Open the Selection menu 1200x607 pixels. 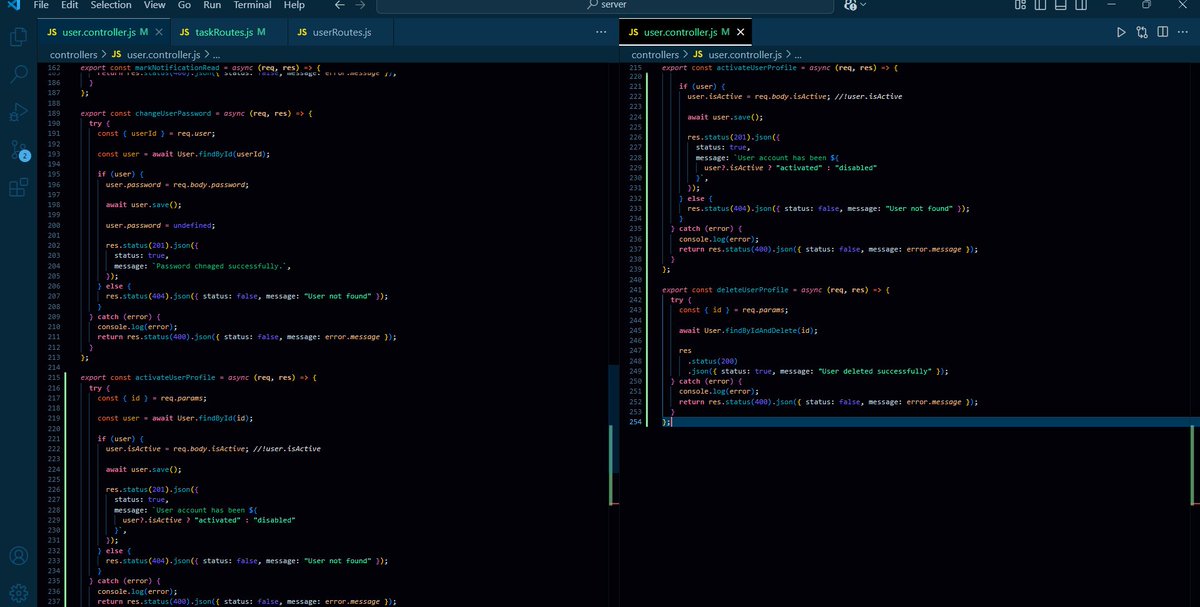coord(111,5)
